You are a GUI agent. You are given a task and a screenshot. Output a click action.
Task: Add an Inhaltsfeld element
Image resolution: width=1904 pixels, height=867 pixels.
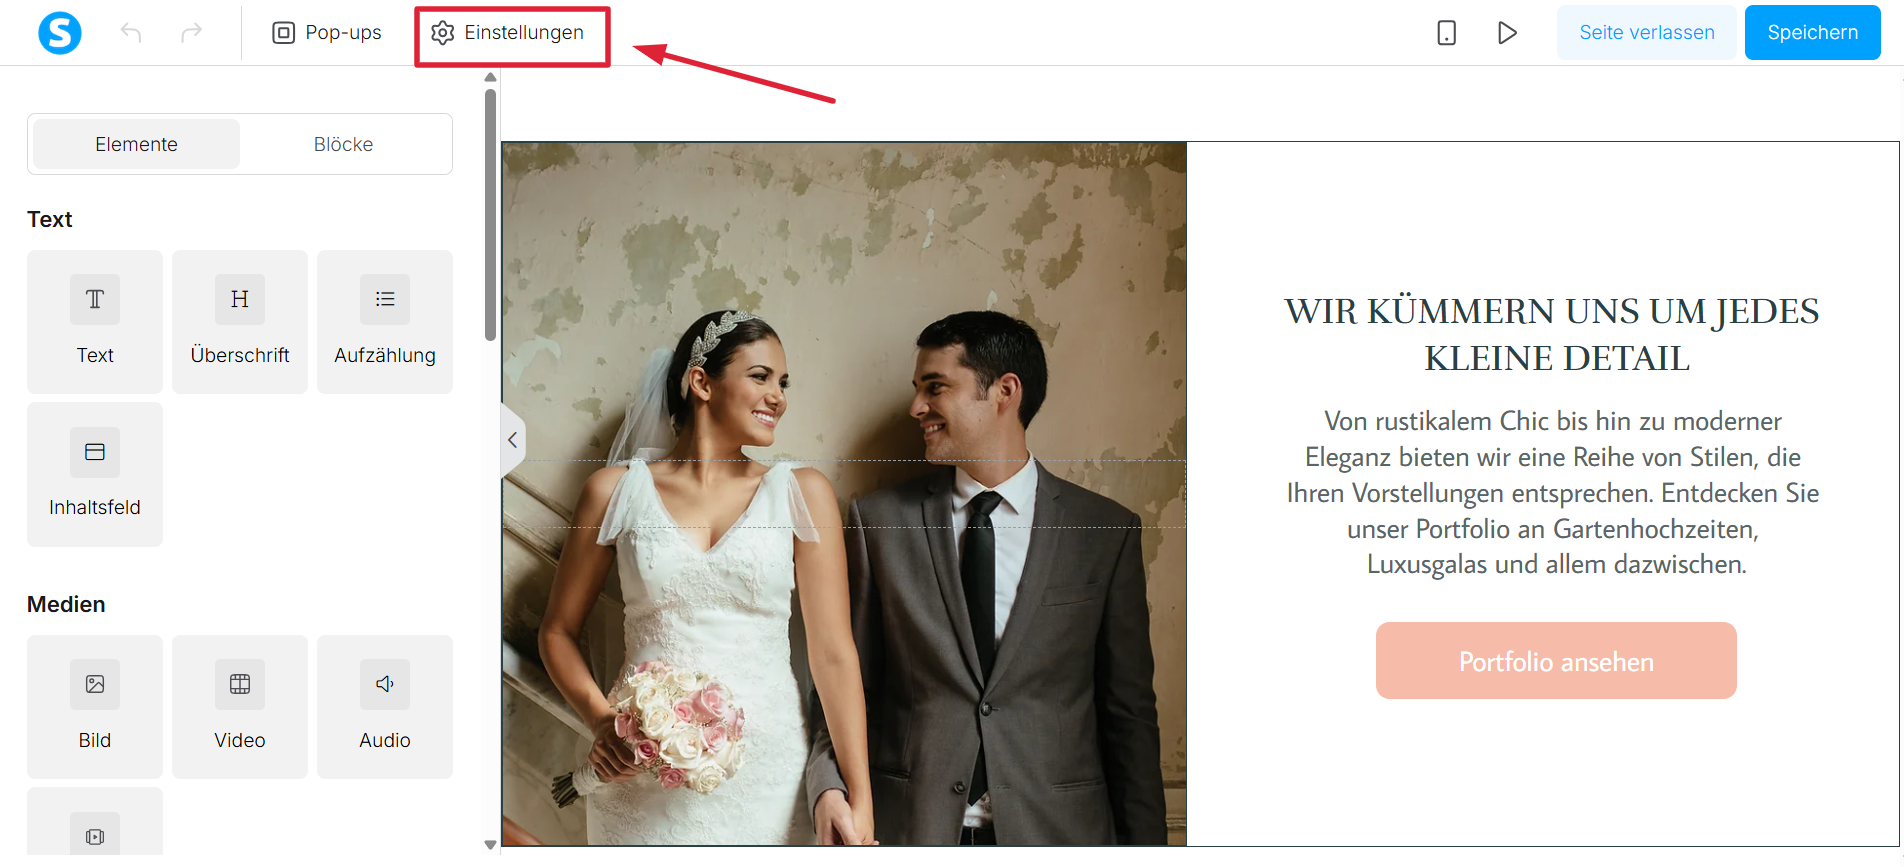[95, 474]
